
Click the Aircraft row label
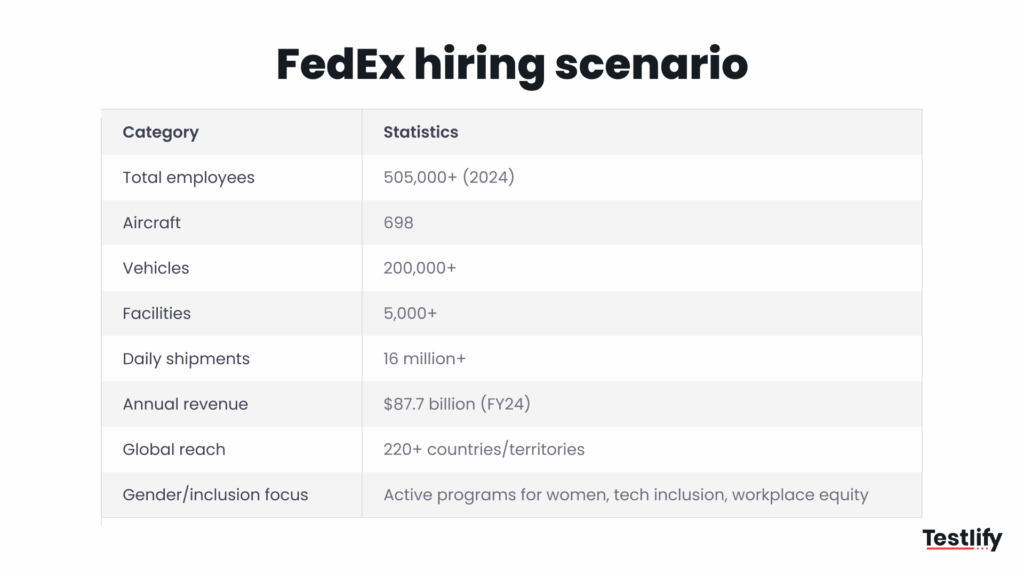[x=151, y=223]
